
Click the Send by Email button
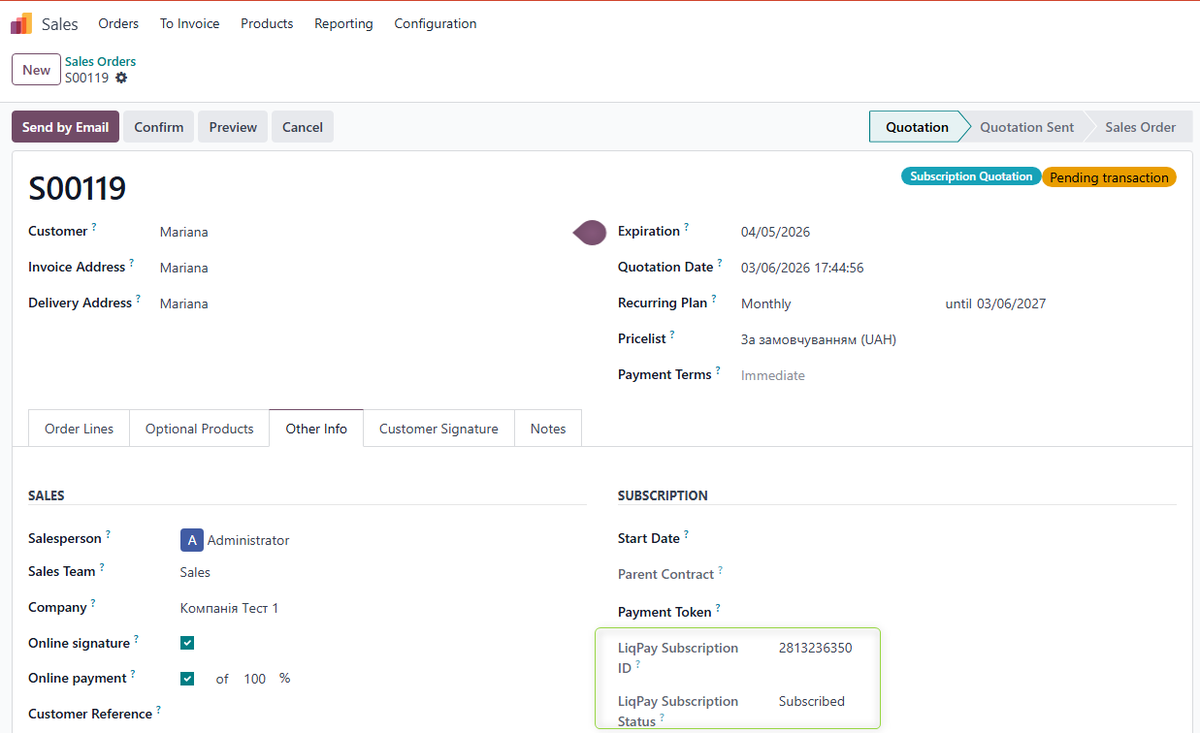click(x=65, y=127)
